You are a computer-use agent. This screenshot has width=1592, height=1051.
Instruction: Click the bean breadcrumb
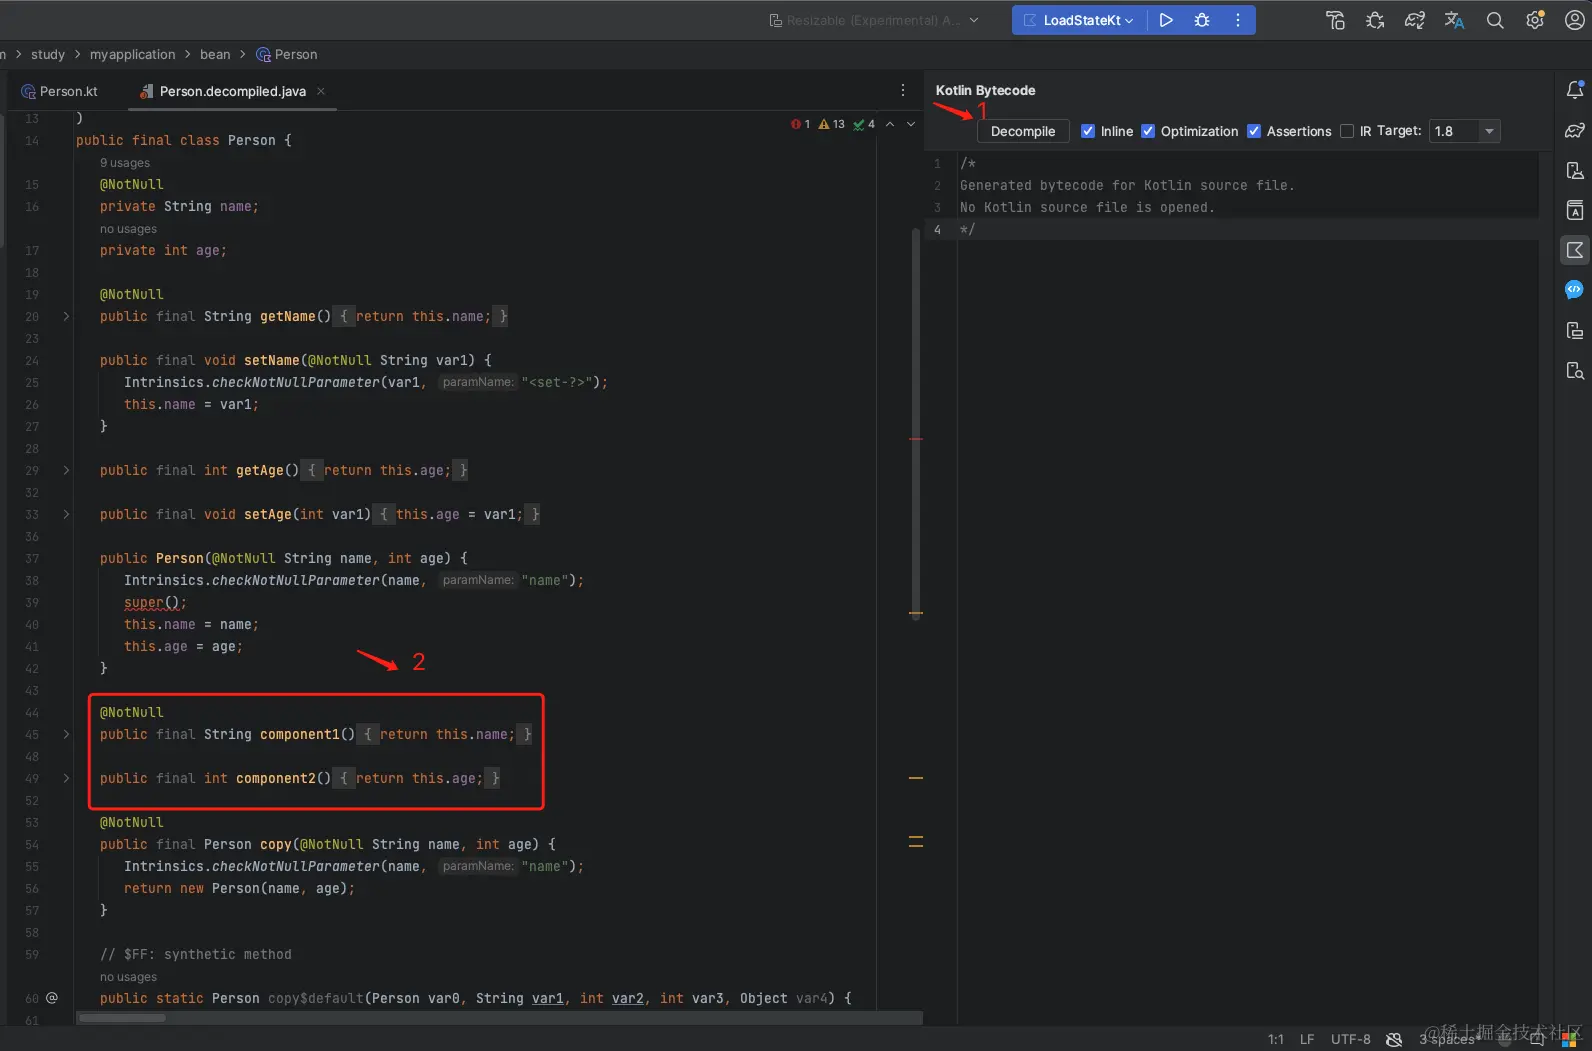point(215,54)
